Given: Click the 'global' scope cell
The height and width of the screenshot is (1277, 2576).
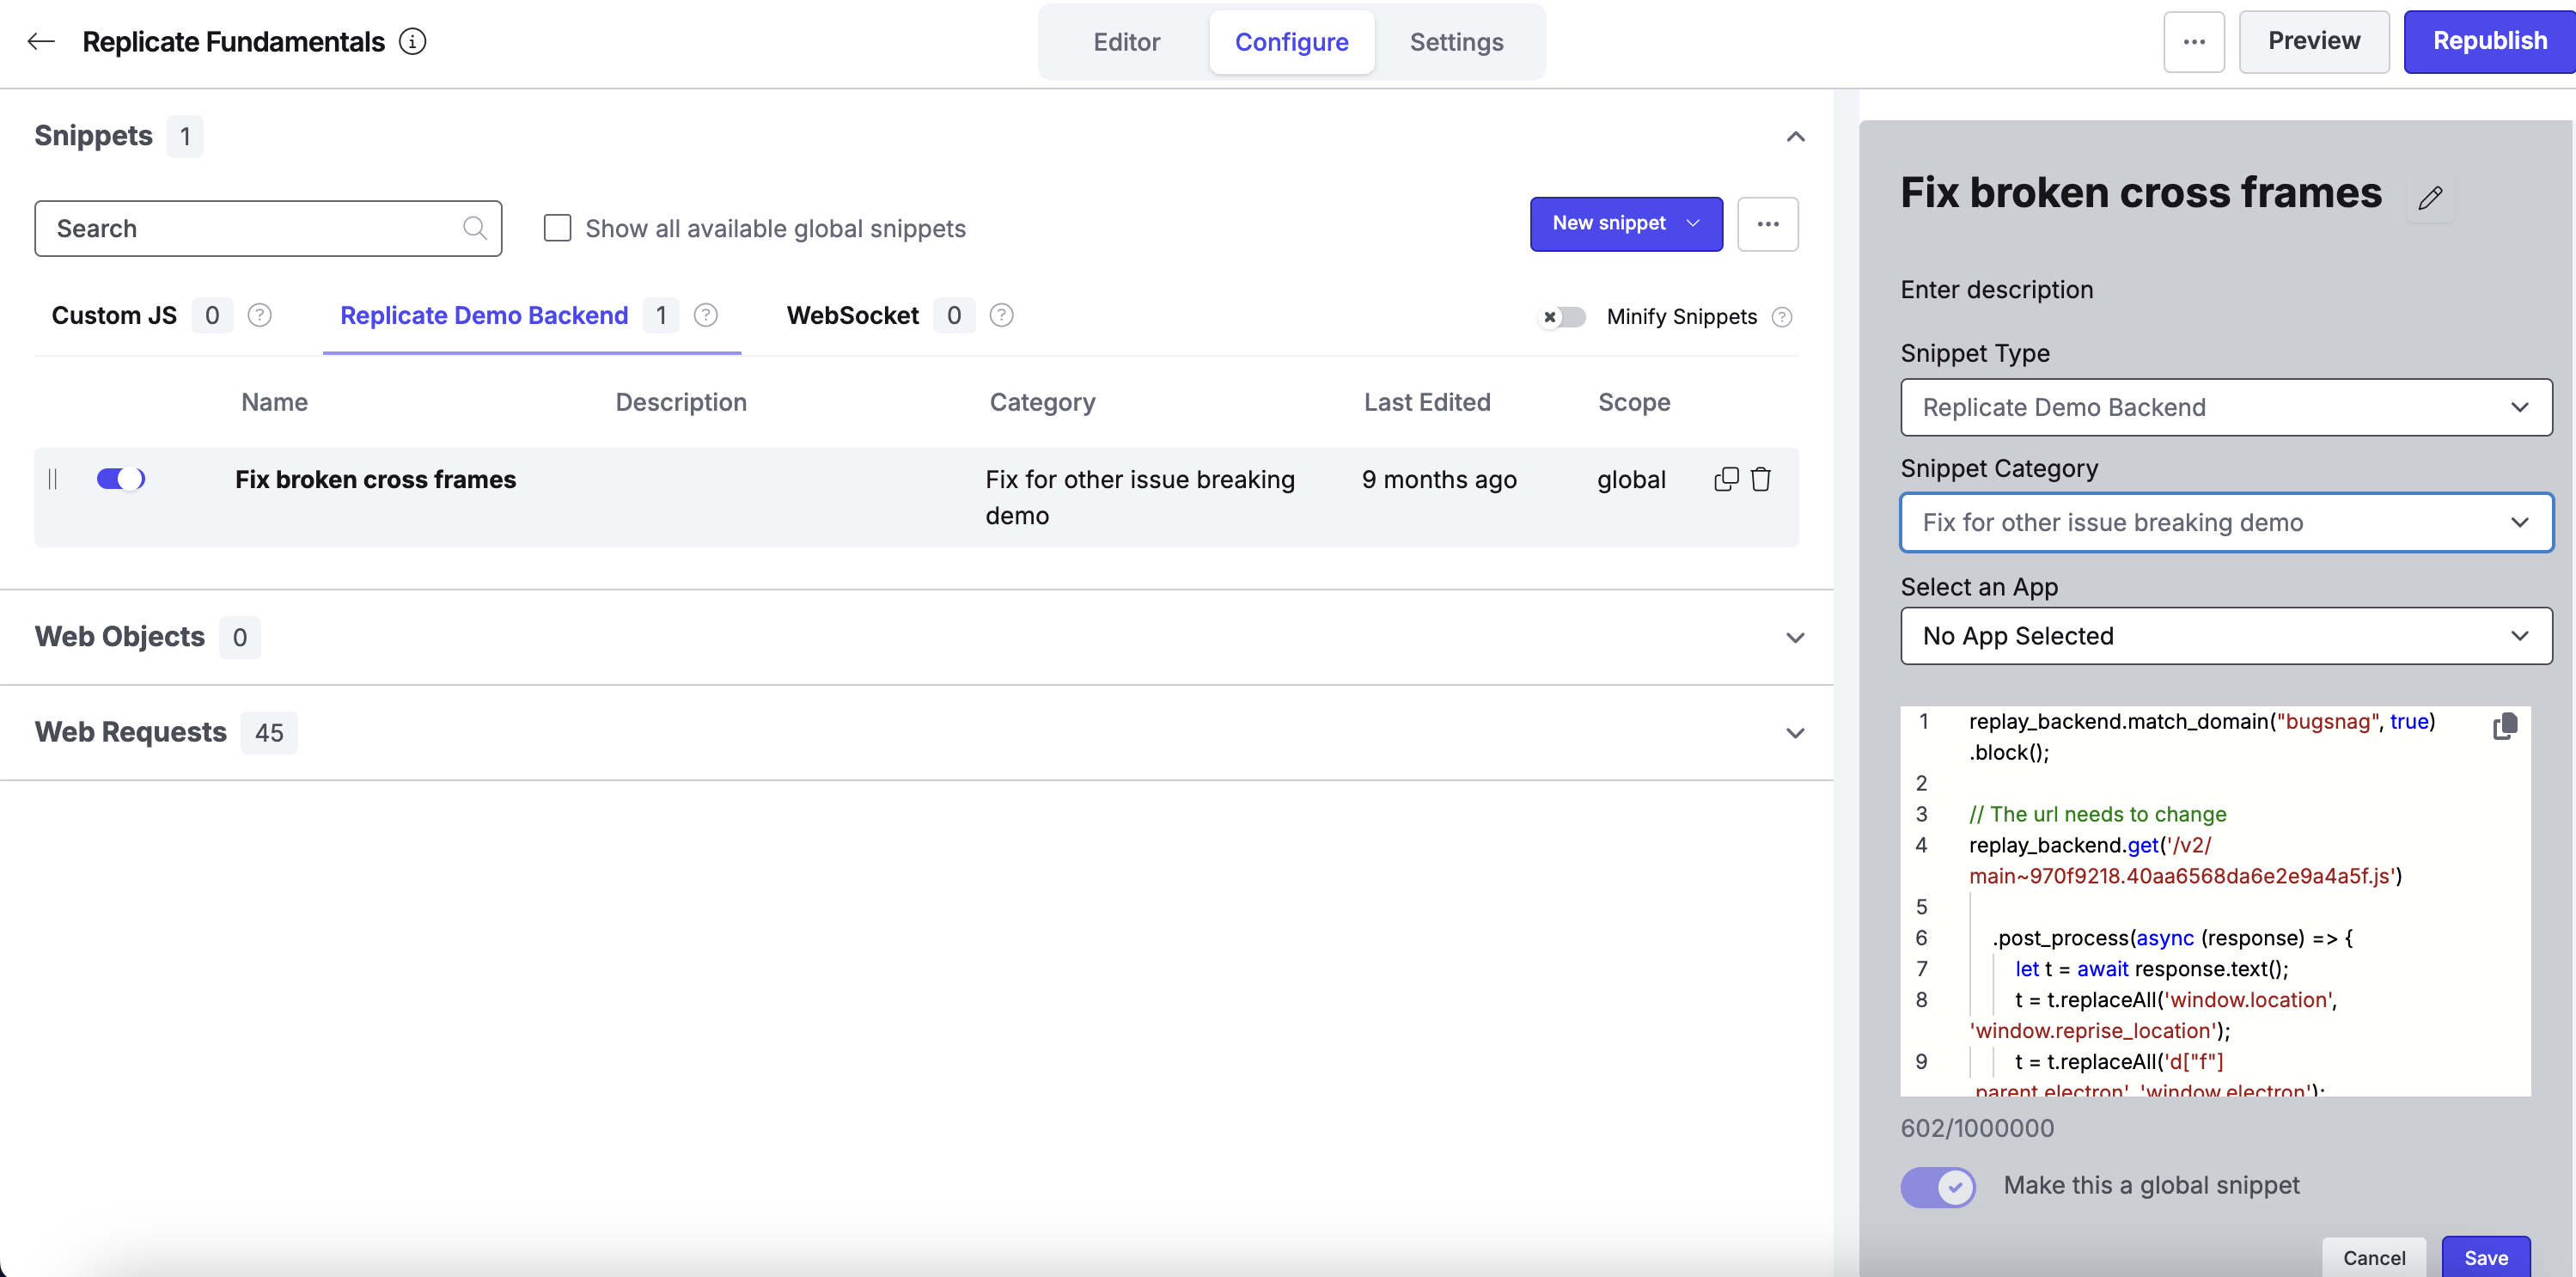Looking at the screenshot, I should pos(1631,479).
